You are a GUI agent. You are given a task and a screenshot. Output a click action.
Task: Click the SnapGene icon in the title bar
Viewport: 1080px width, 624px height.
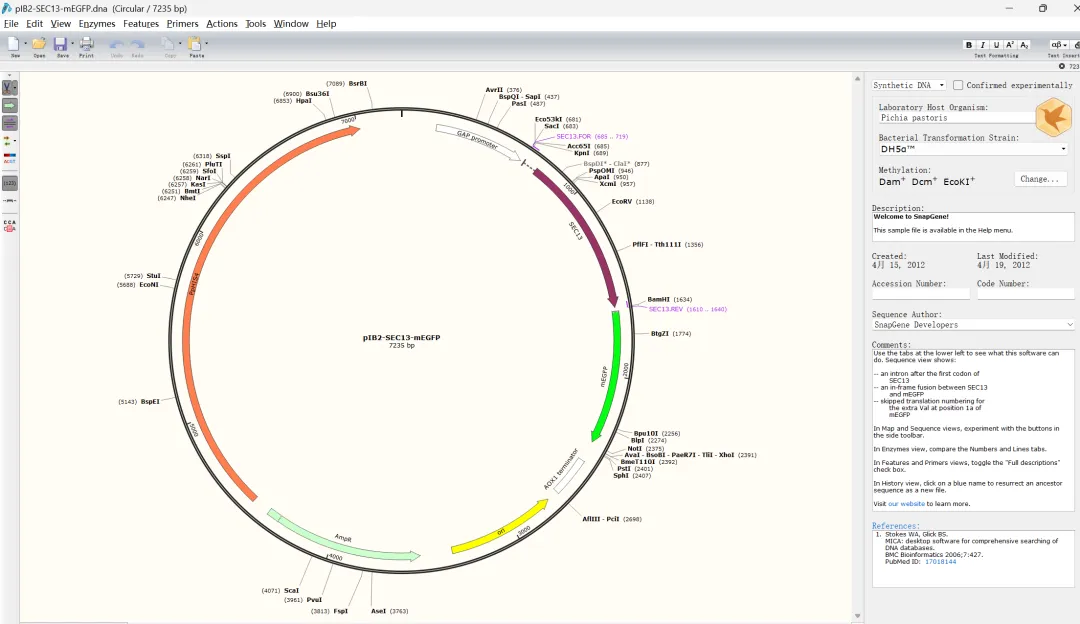click(7, 8)
